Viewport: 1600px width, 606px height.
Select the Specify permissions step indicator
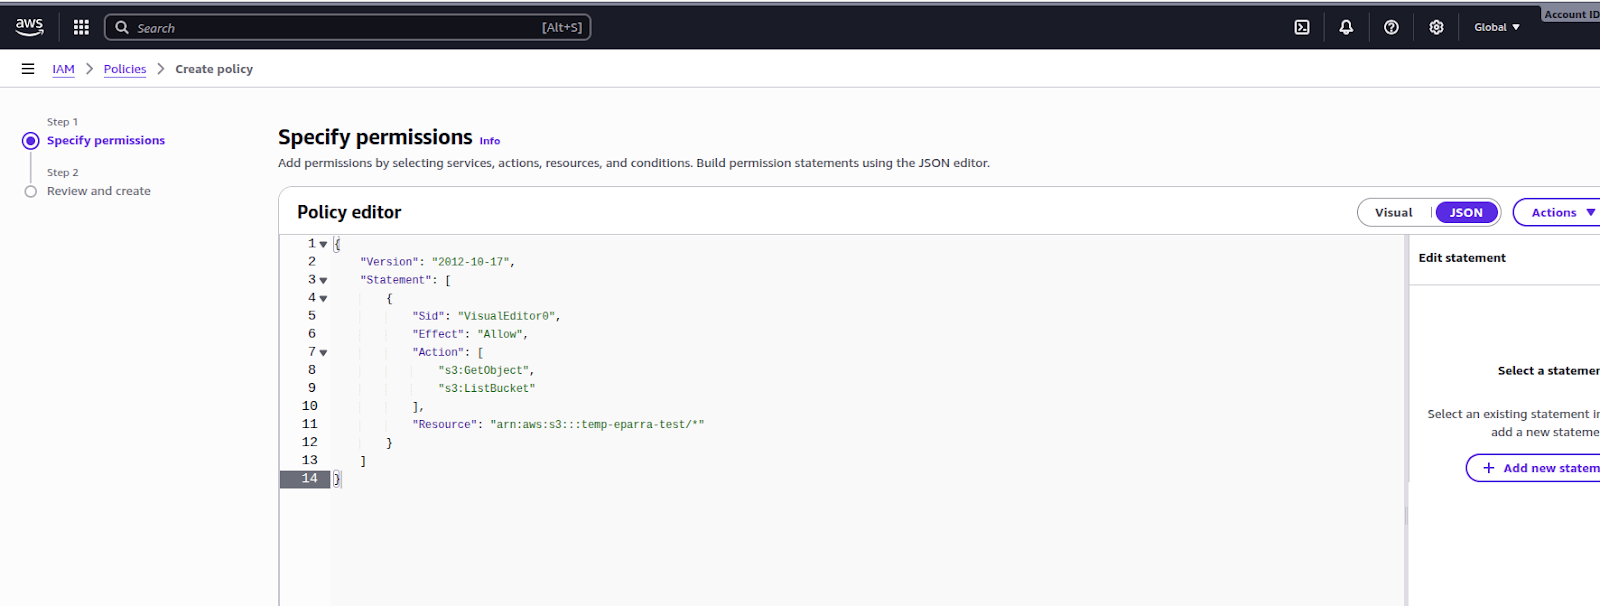[31, 141]
